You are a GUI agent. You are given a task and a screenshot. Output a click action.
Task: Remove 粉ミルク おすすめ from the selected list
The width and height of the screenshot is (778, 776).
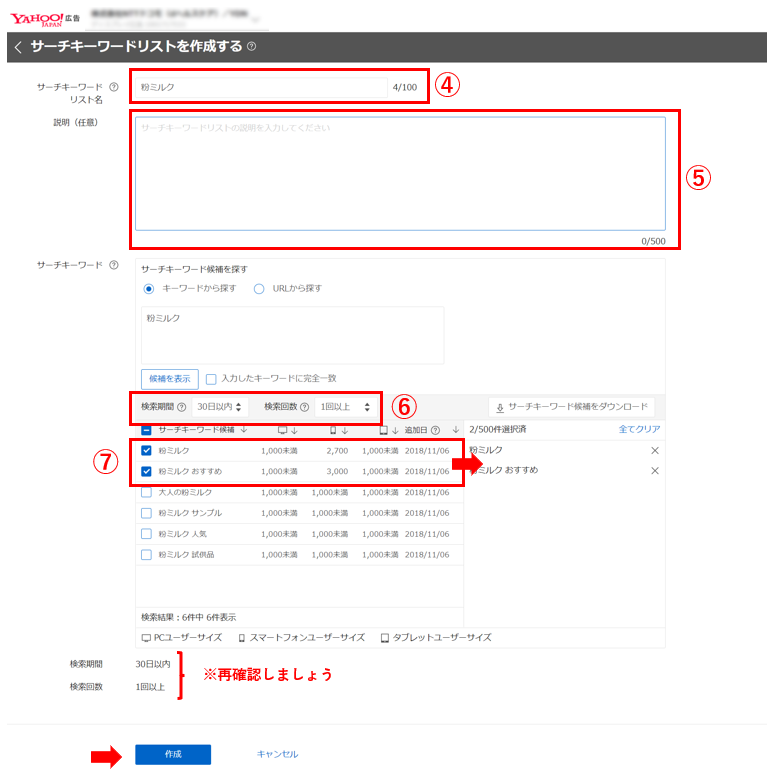tap(655, 471)
